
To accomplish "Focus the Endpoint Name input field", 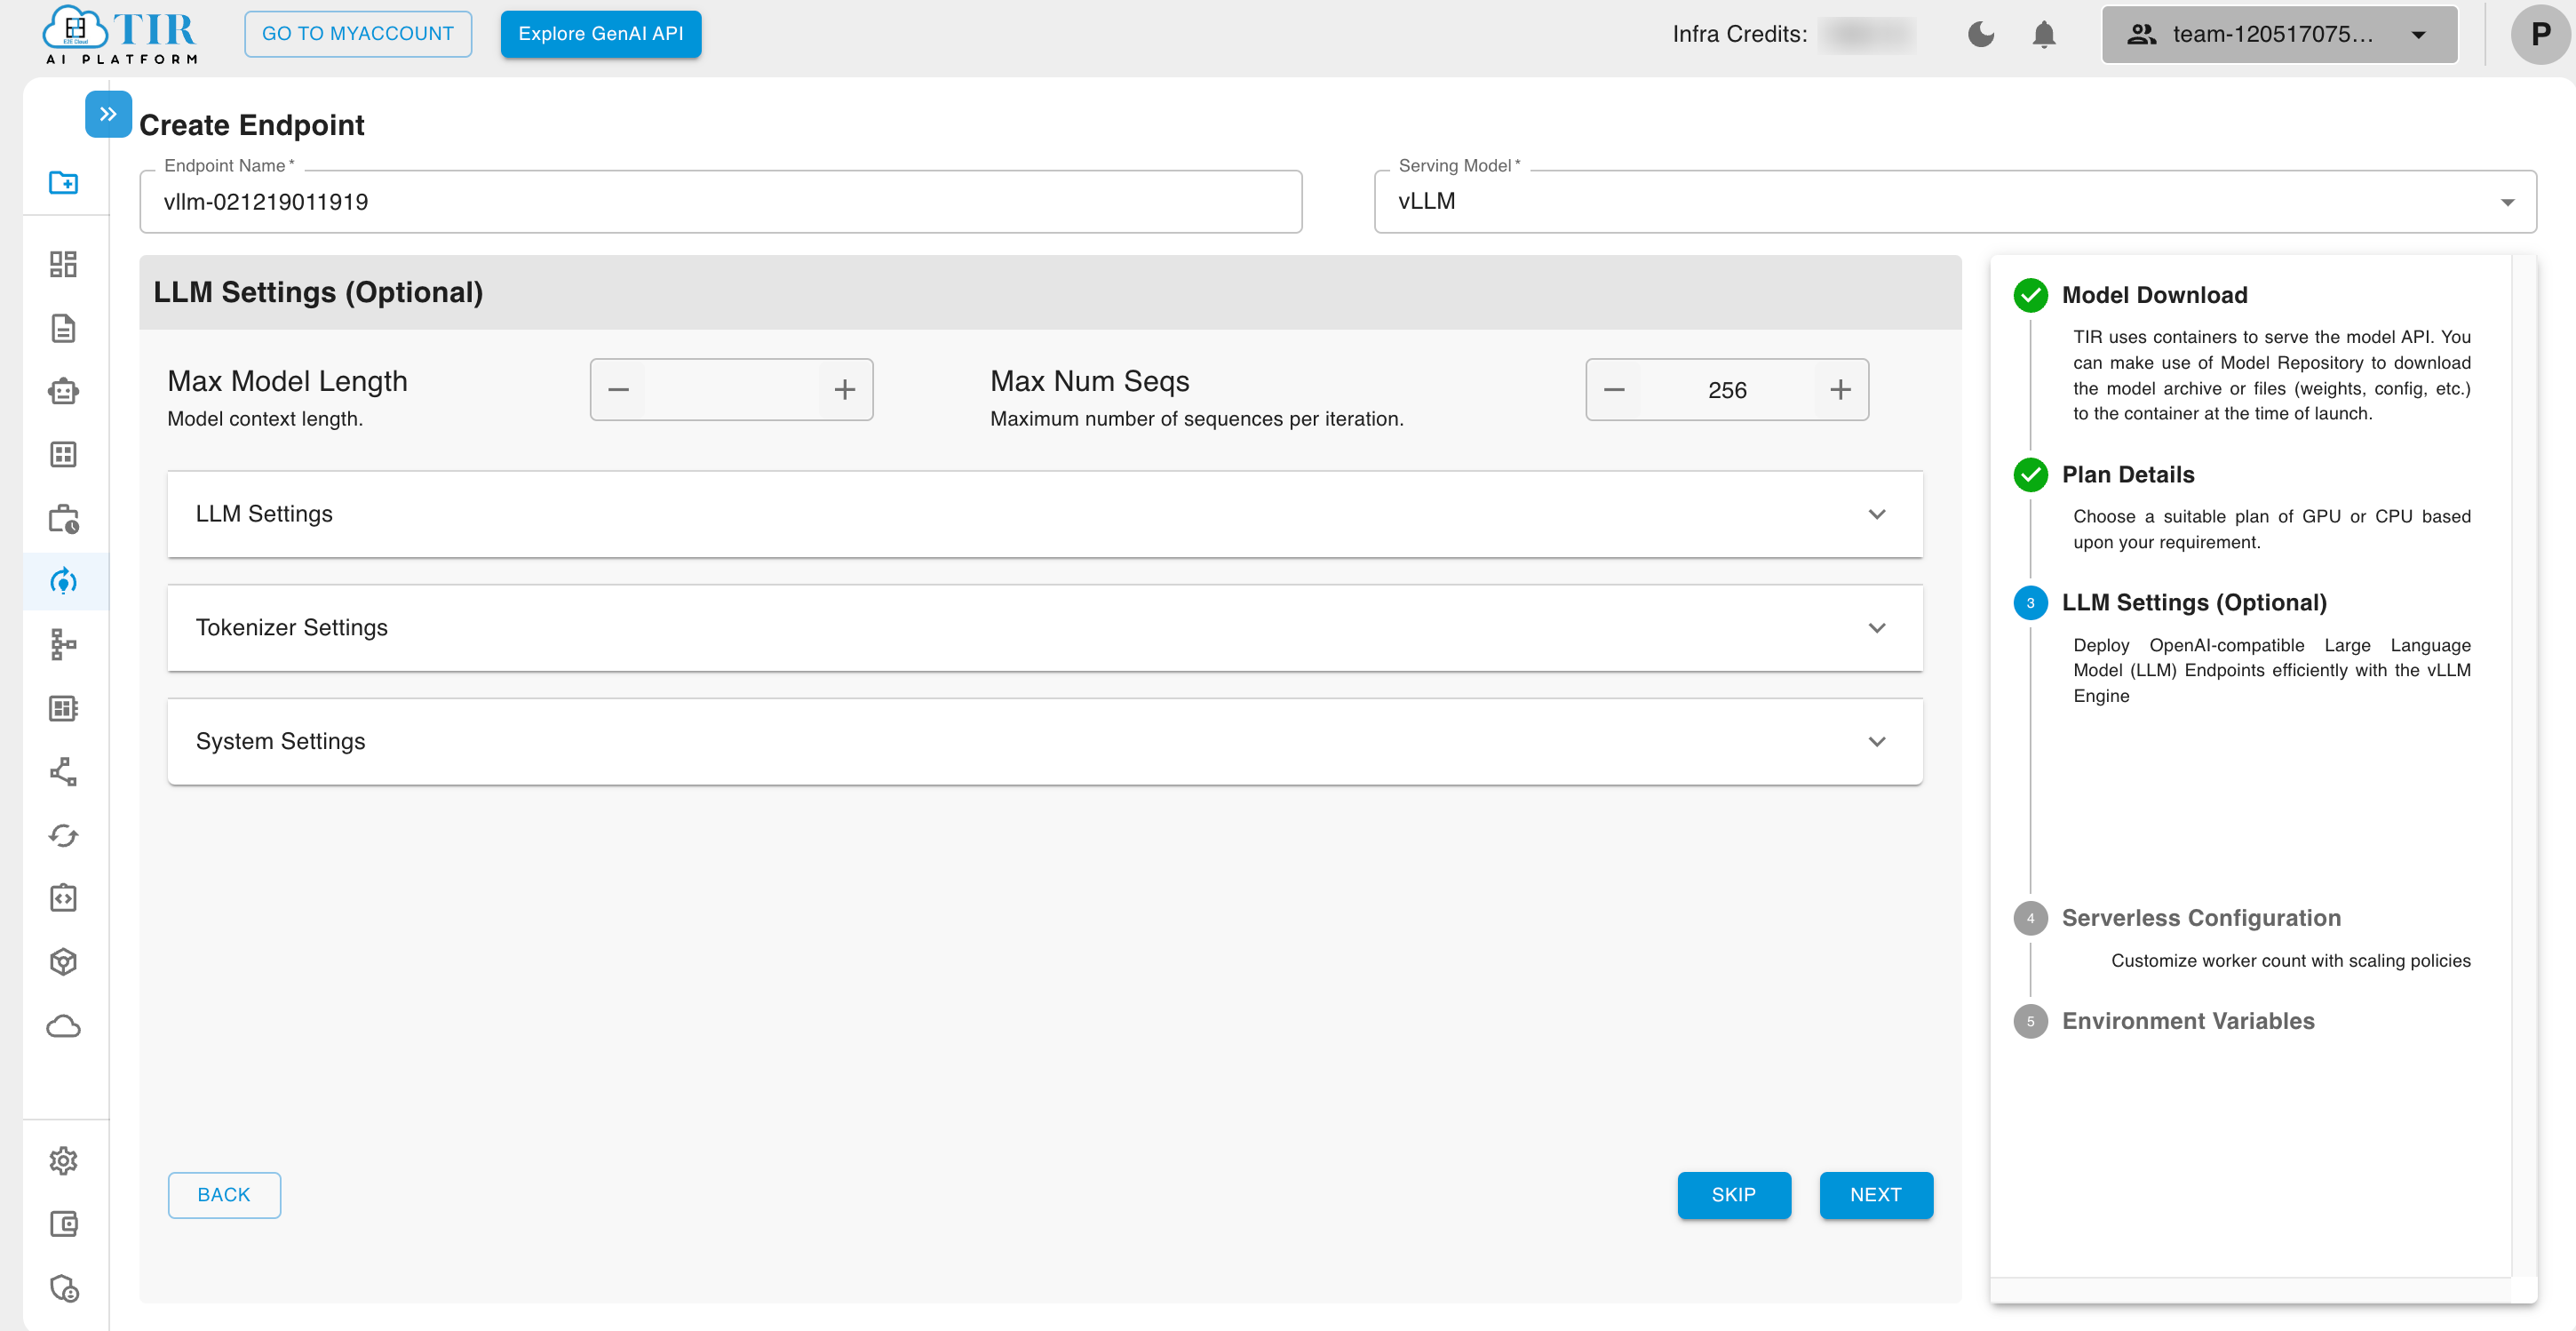I will 721,202.
